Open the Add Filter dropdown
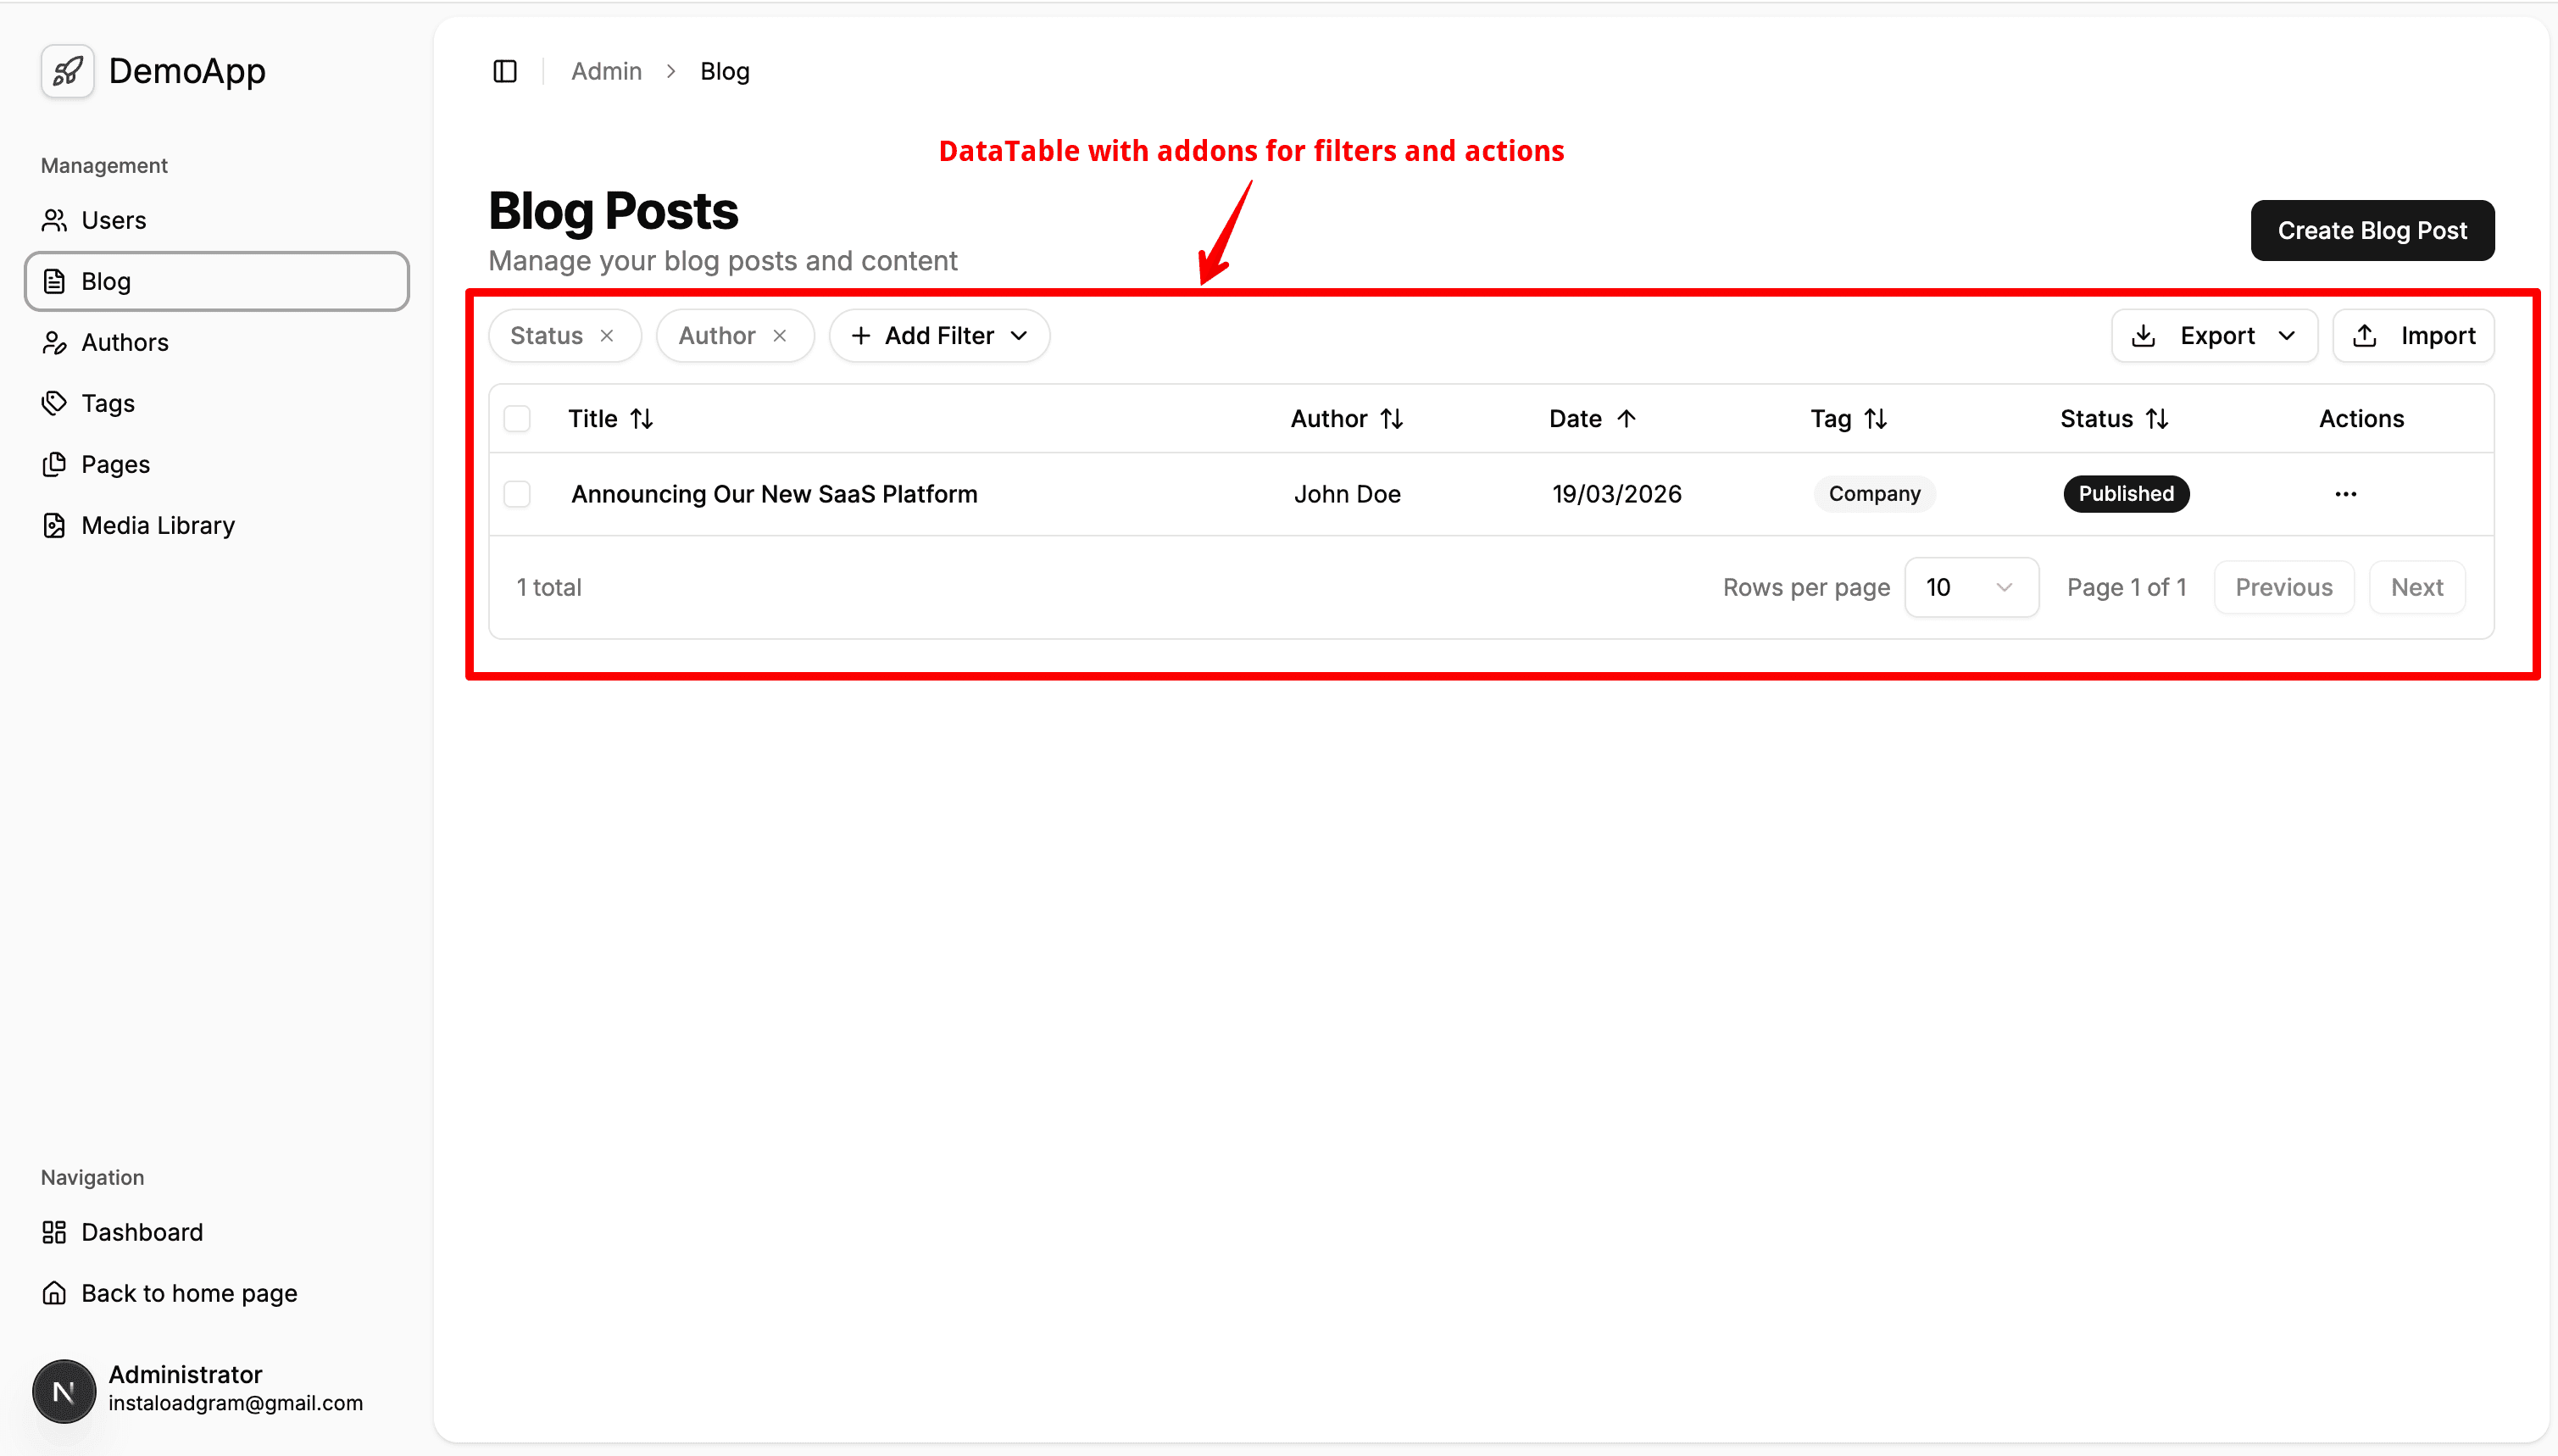Image resolution: width=2558 pixels, height=1456 pixels. 939,336
